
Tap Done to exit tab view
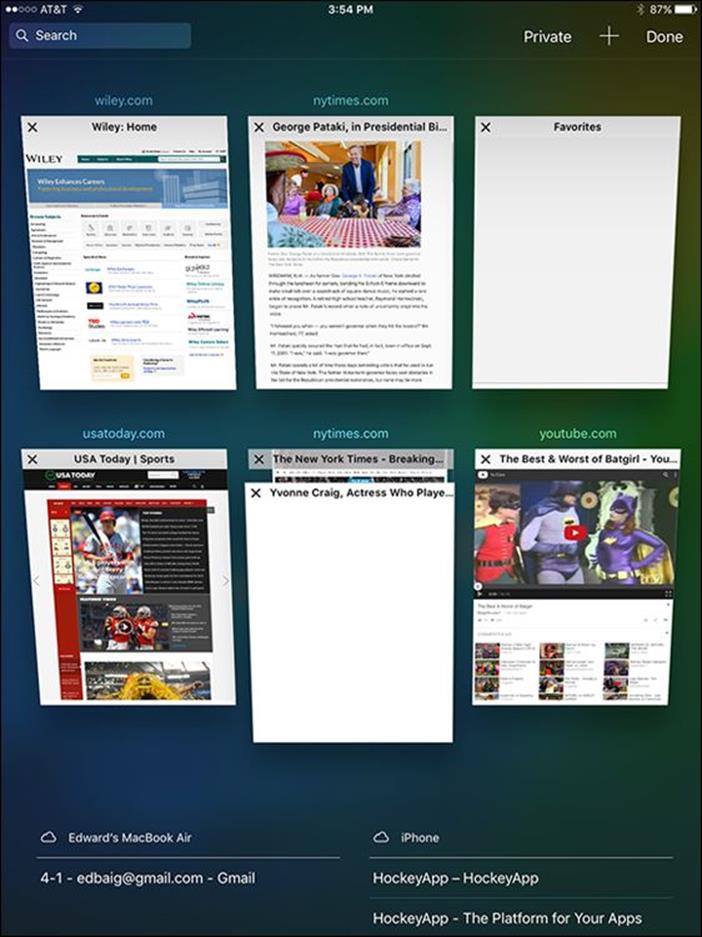[x=664, y=36]
